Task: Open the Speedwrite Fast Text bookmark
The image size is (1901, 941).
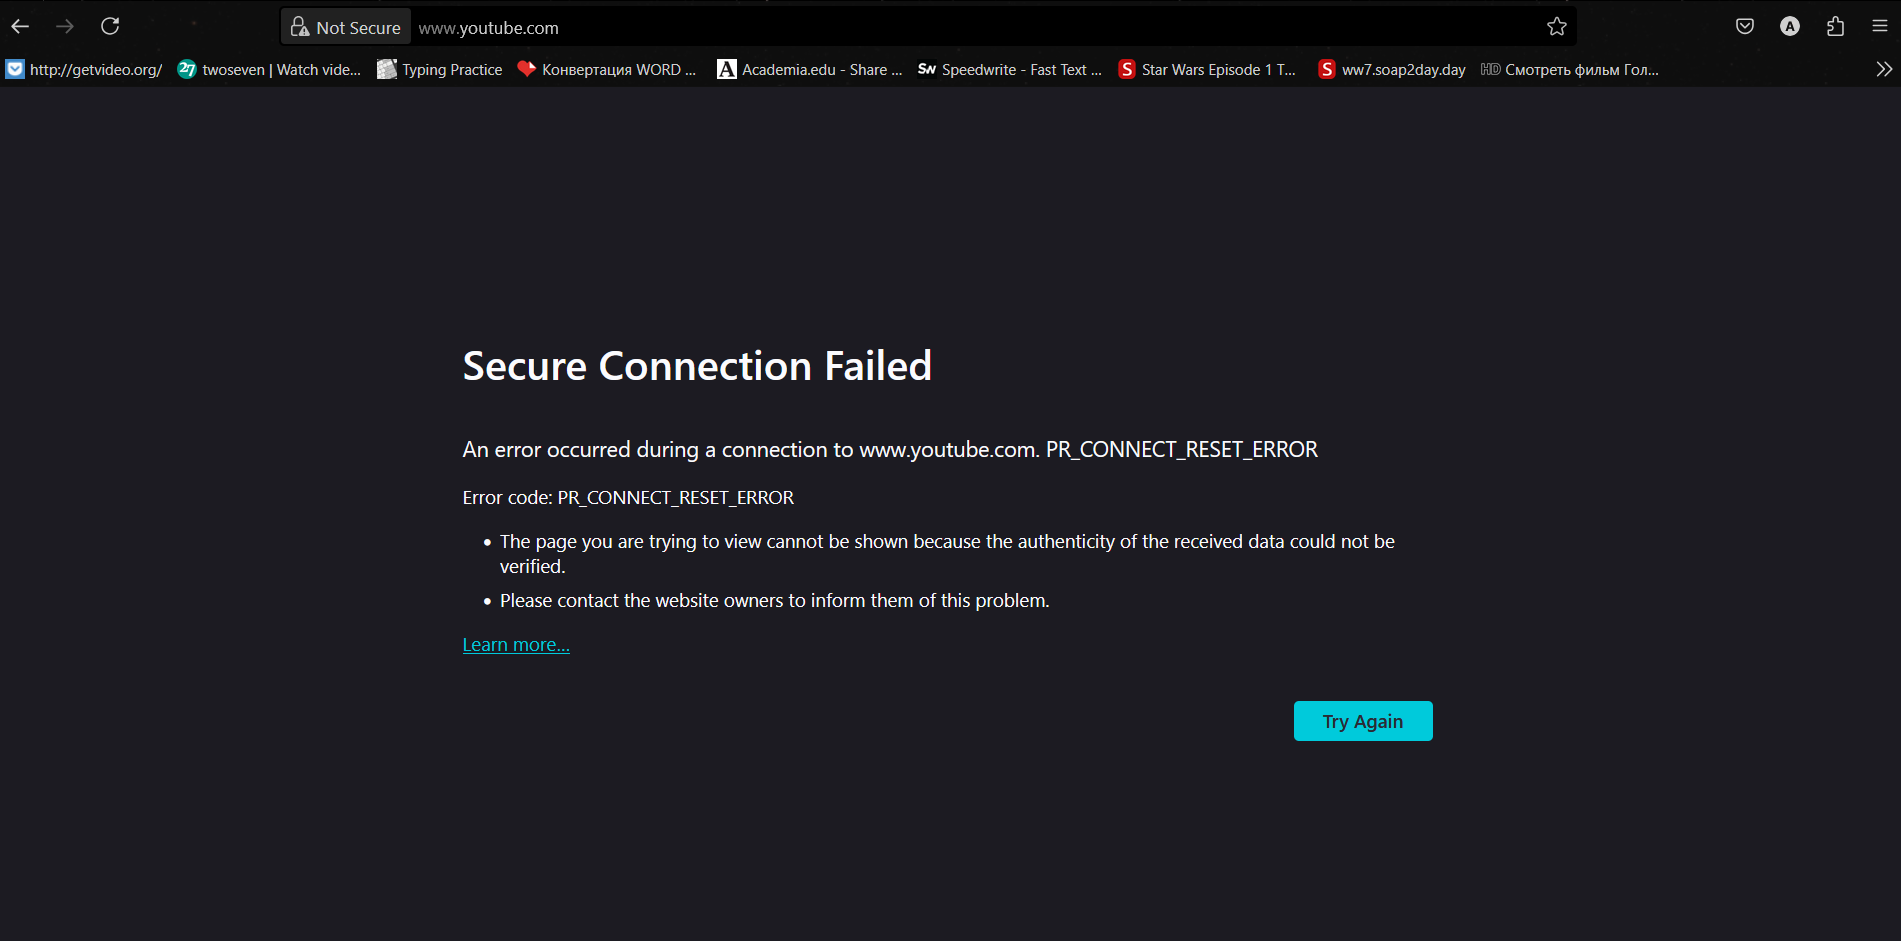Action: pos(1010,69)
